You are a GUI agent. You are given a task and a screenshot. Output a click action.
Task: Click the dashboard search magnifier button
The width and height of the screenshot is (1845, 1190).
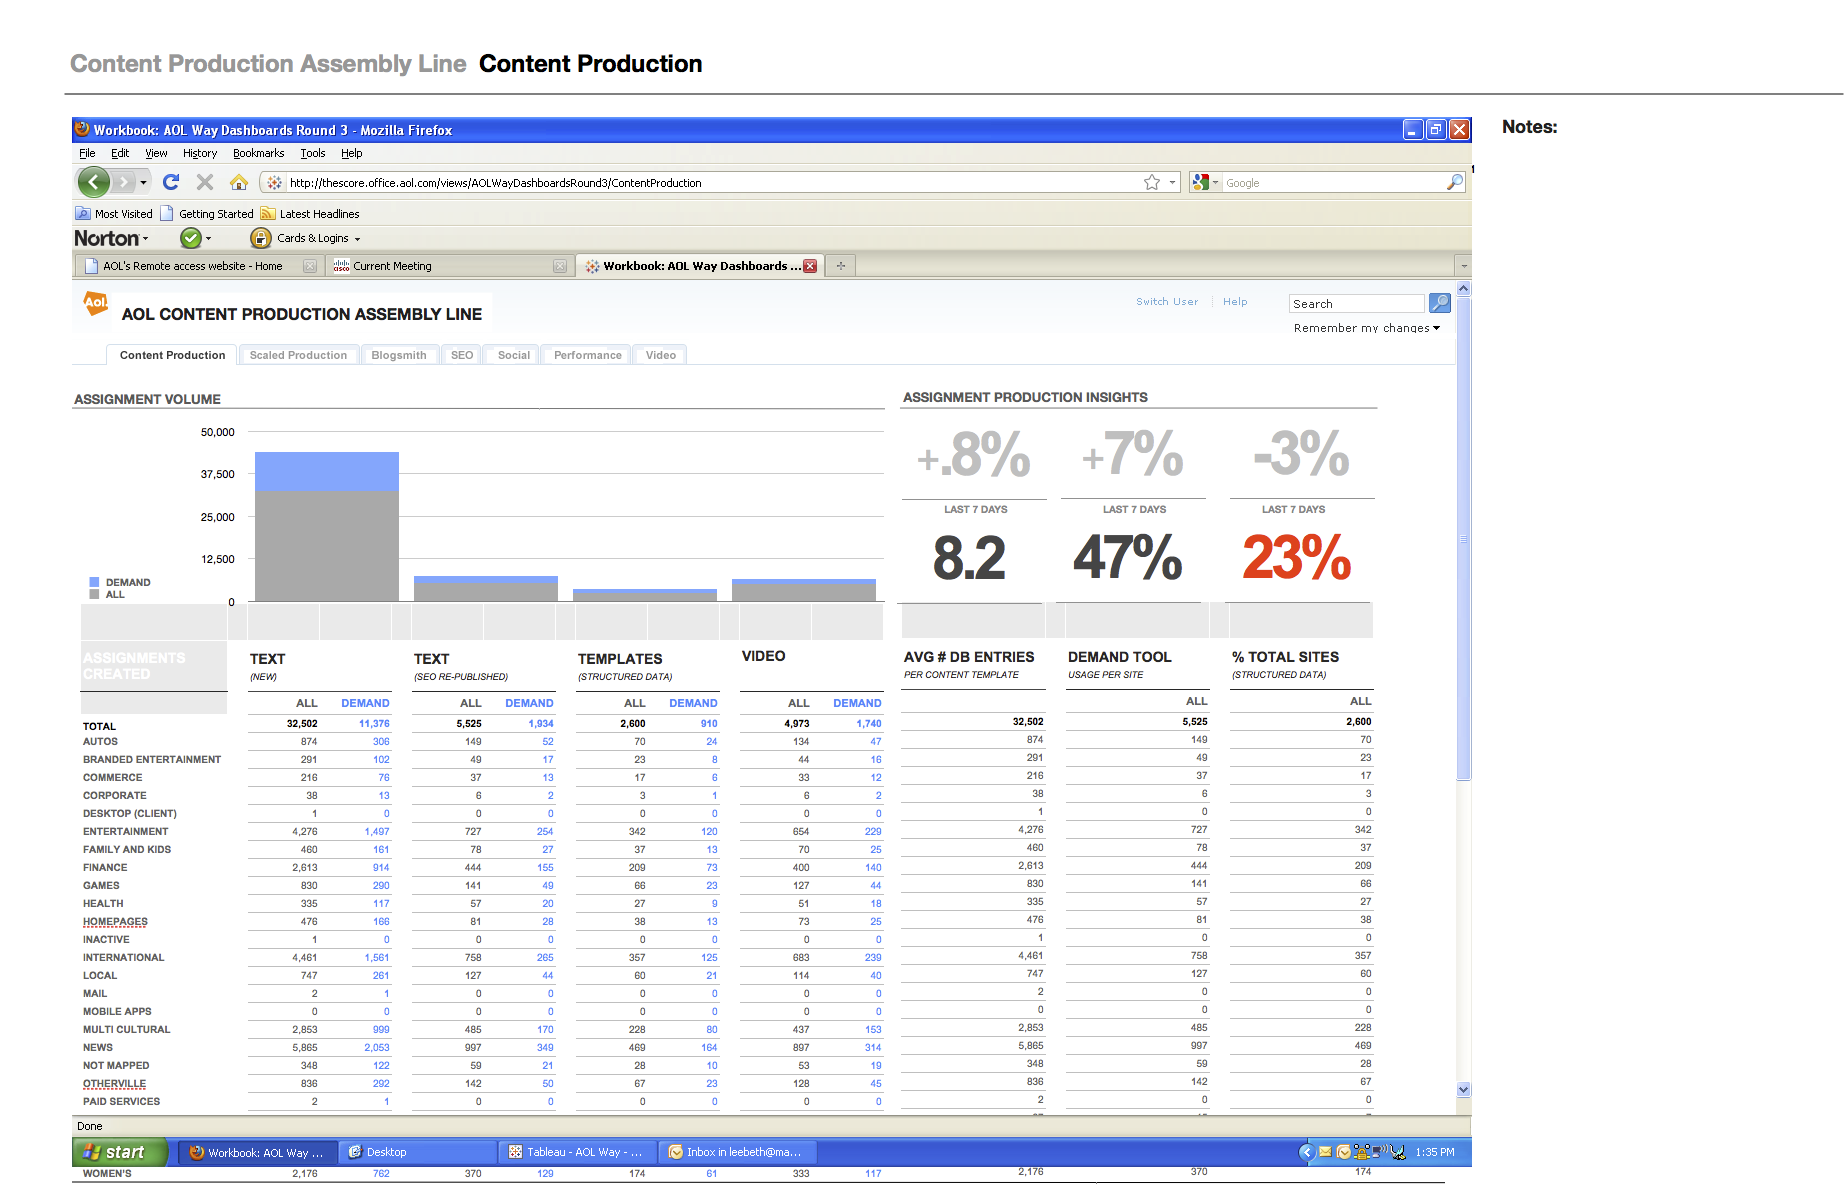click(x=1440, y=303)
